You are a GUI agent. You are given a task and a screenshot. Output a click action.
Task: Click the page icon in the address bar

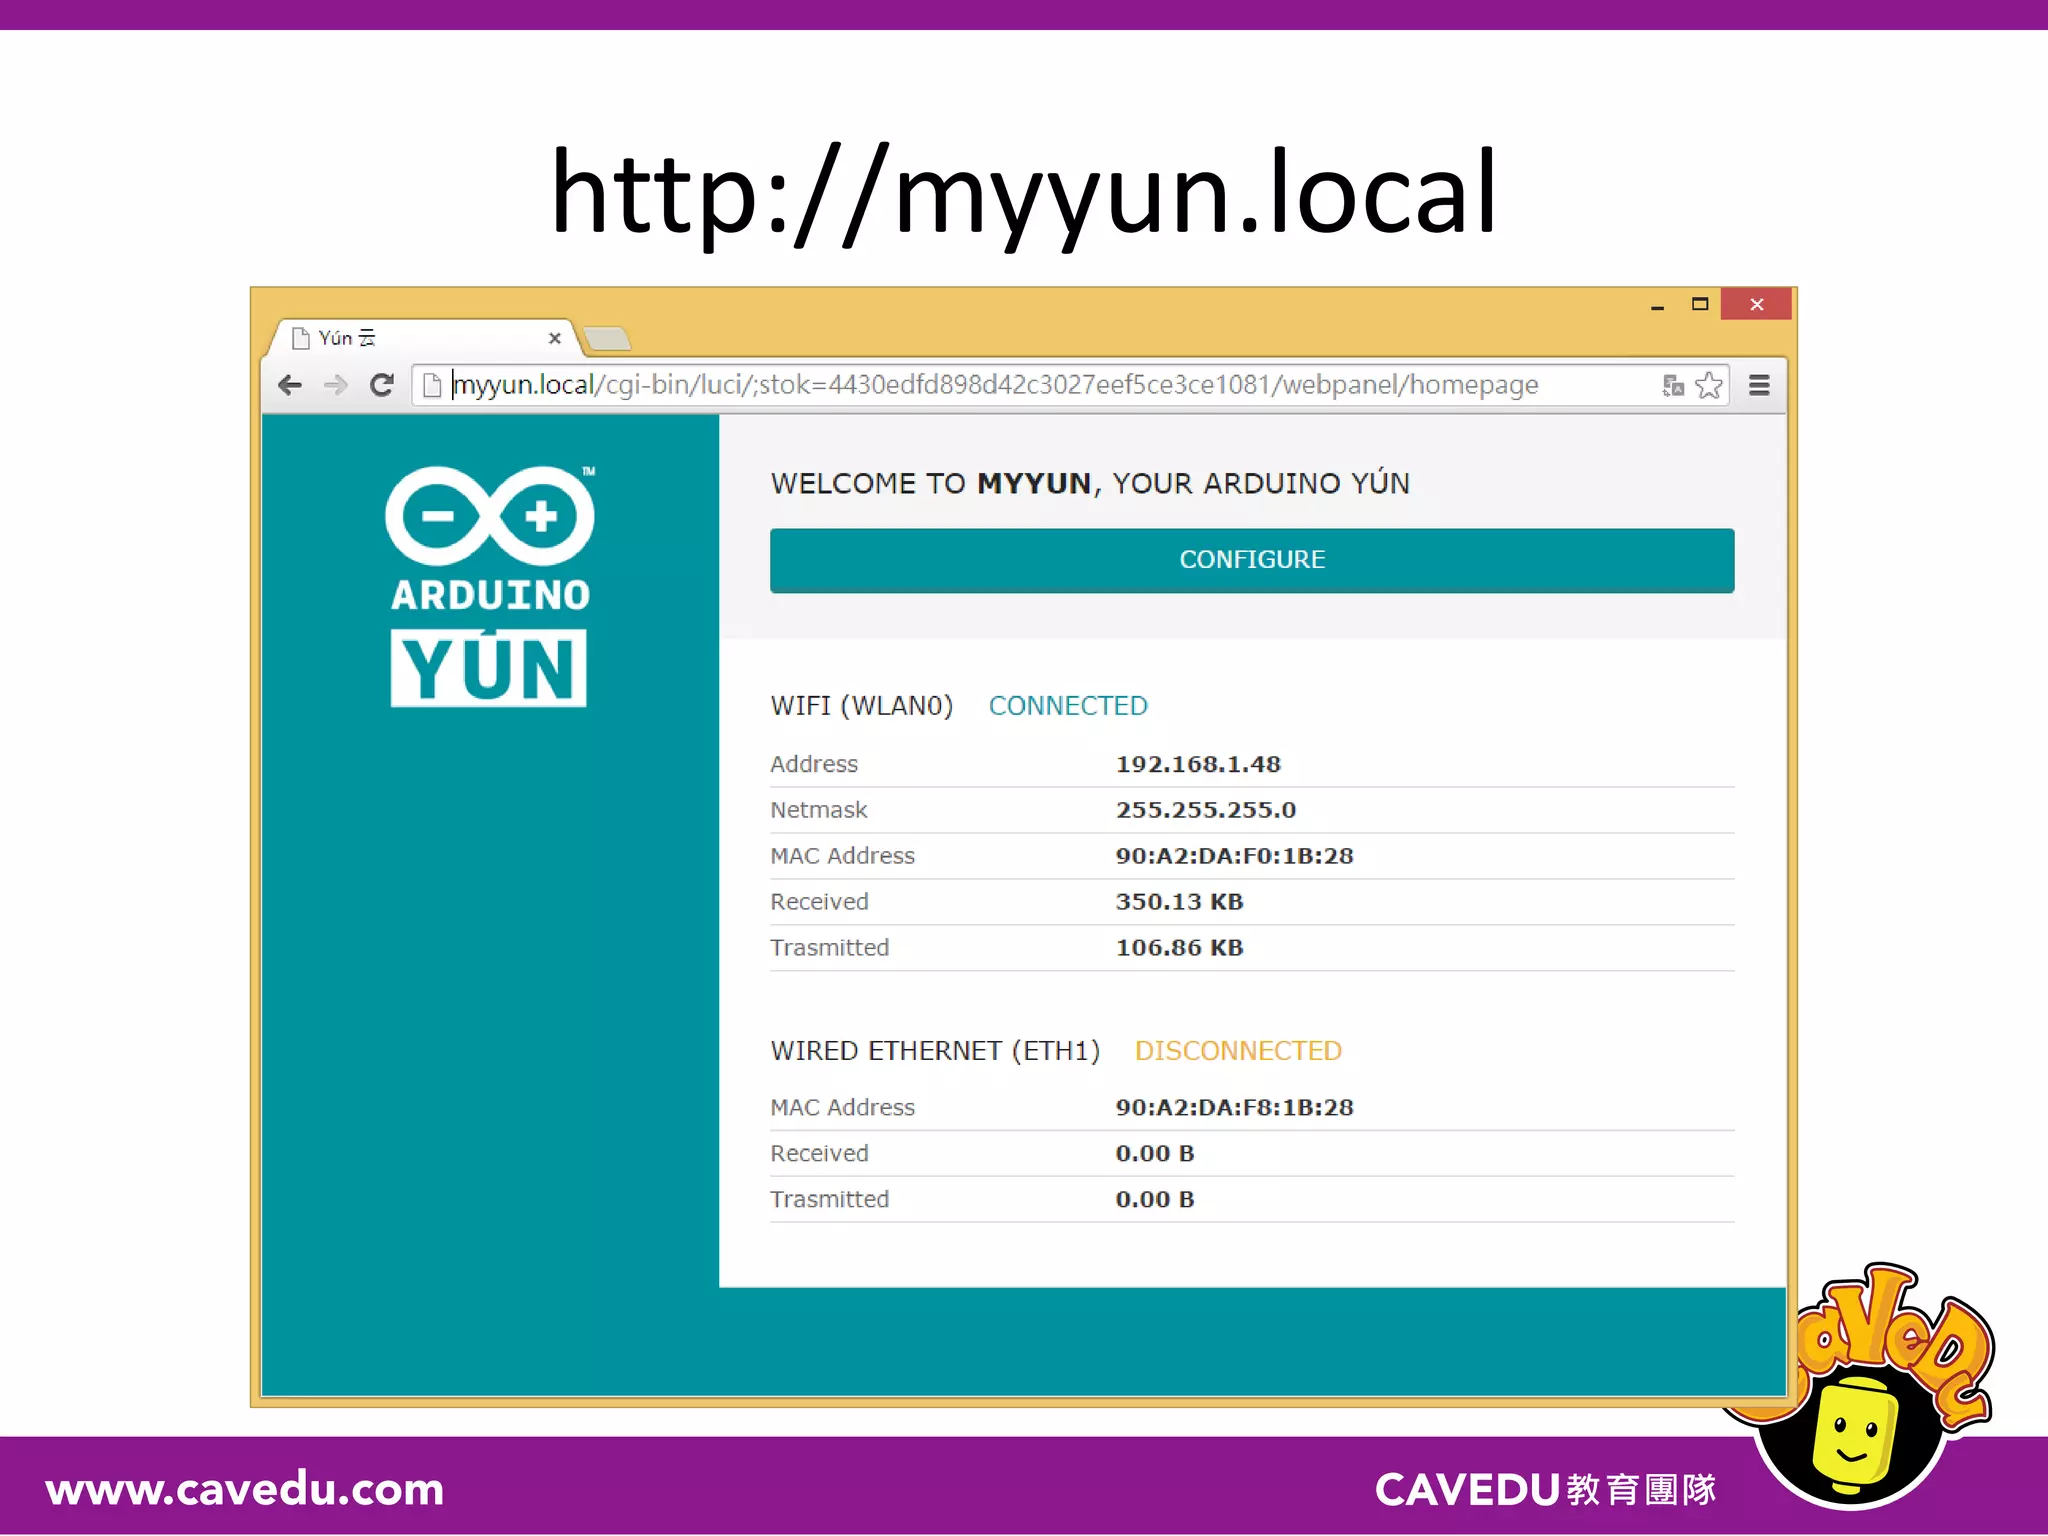pos(432,385)
